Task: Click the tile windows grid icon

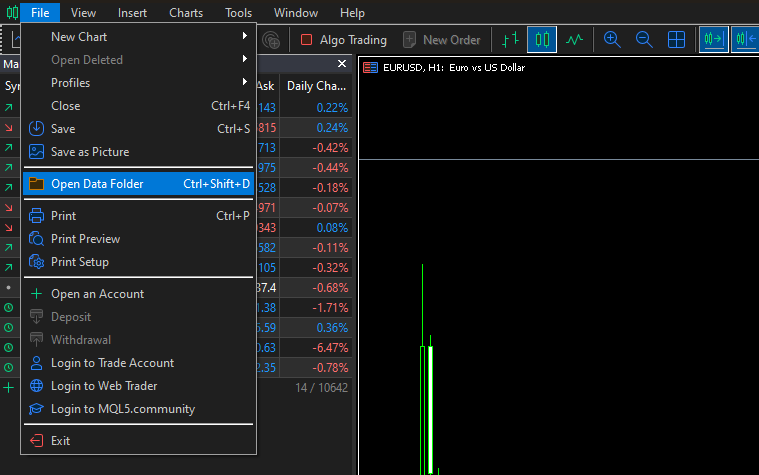Action: 676,39
